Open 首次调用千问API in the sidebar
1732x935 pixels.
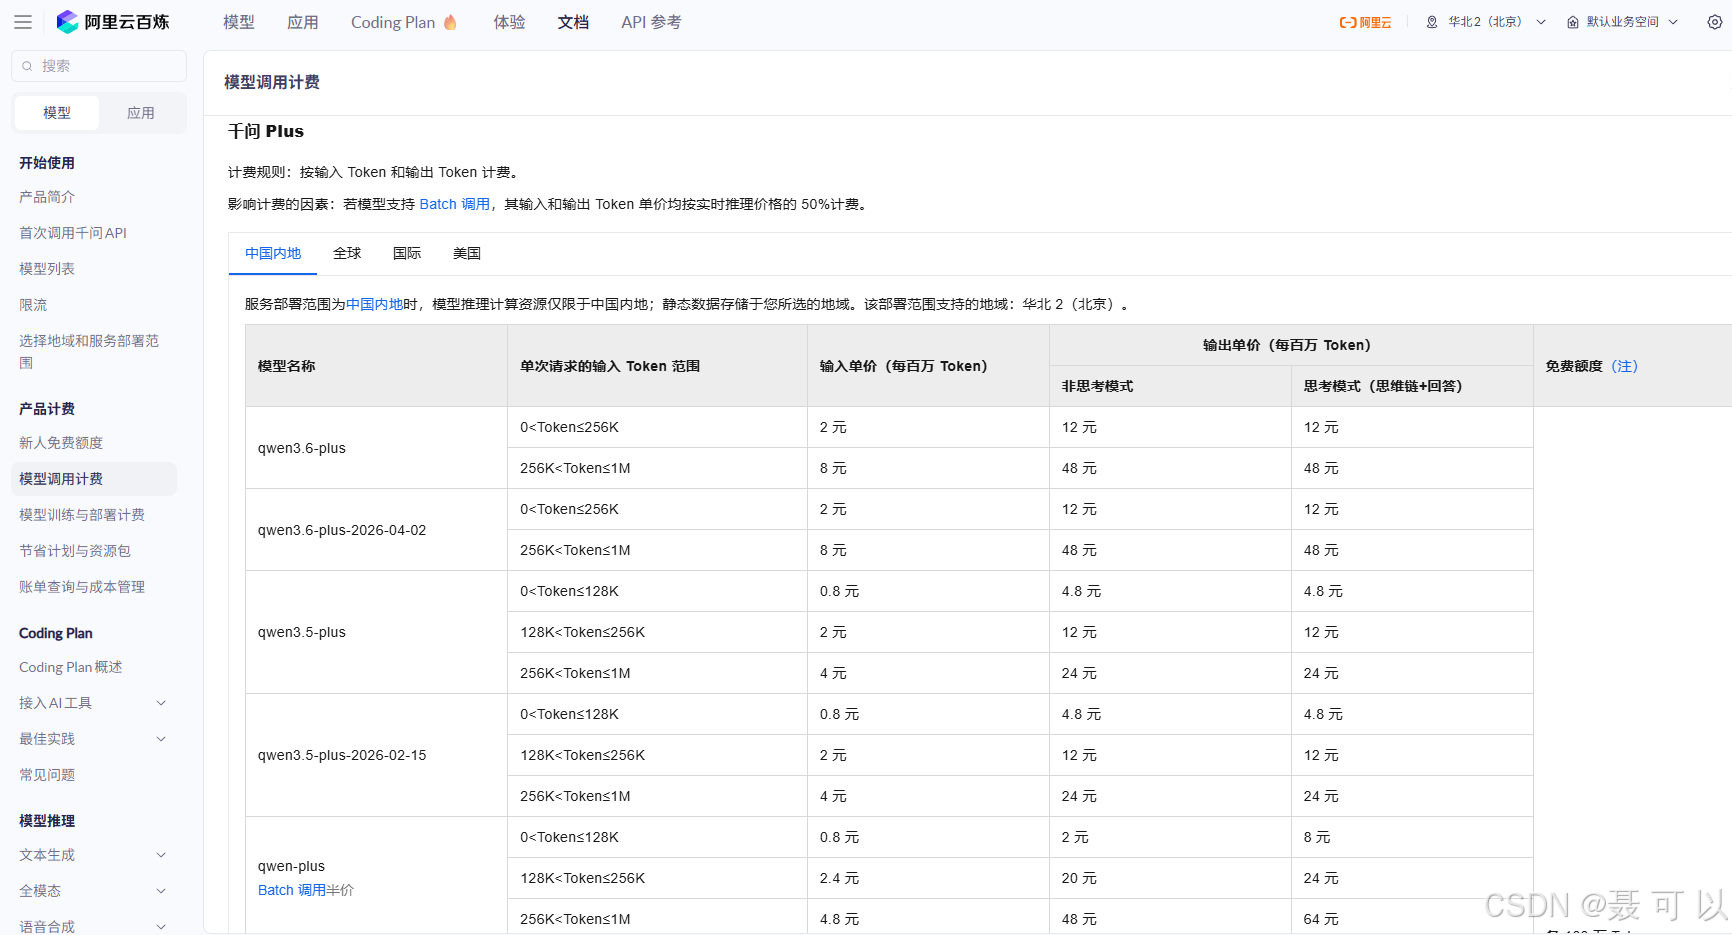(73, 233)
